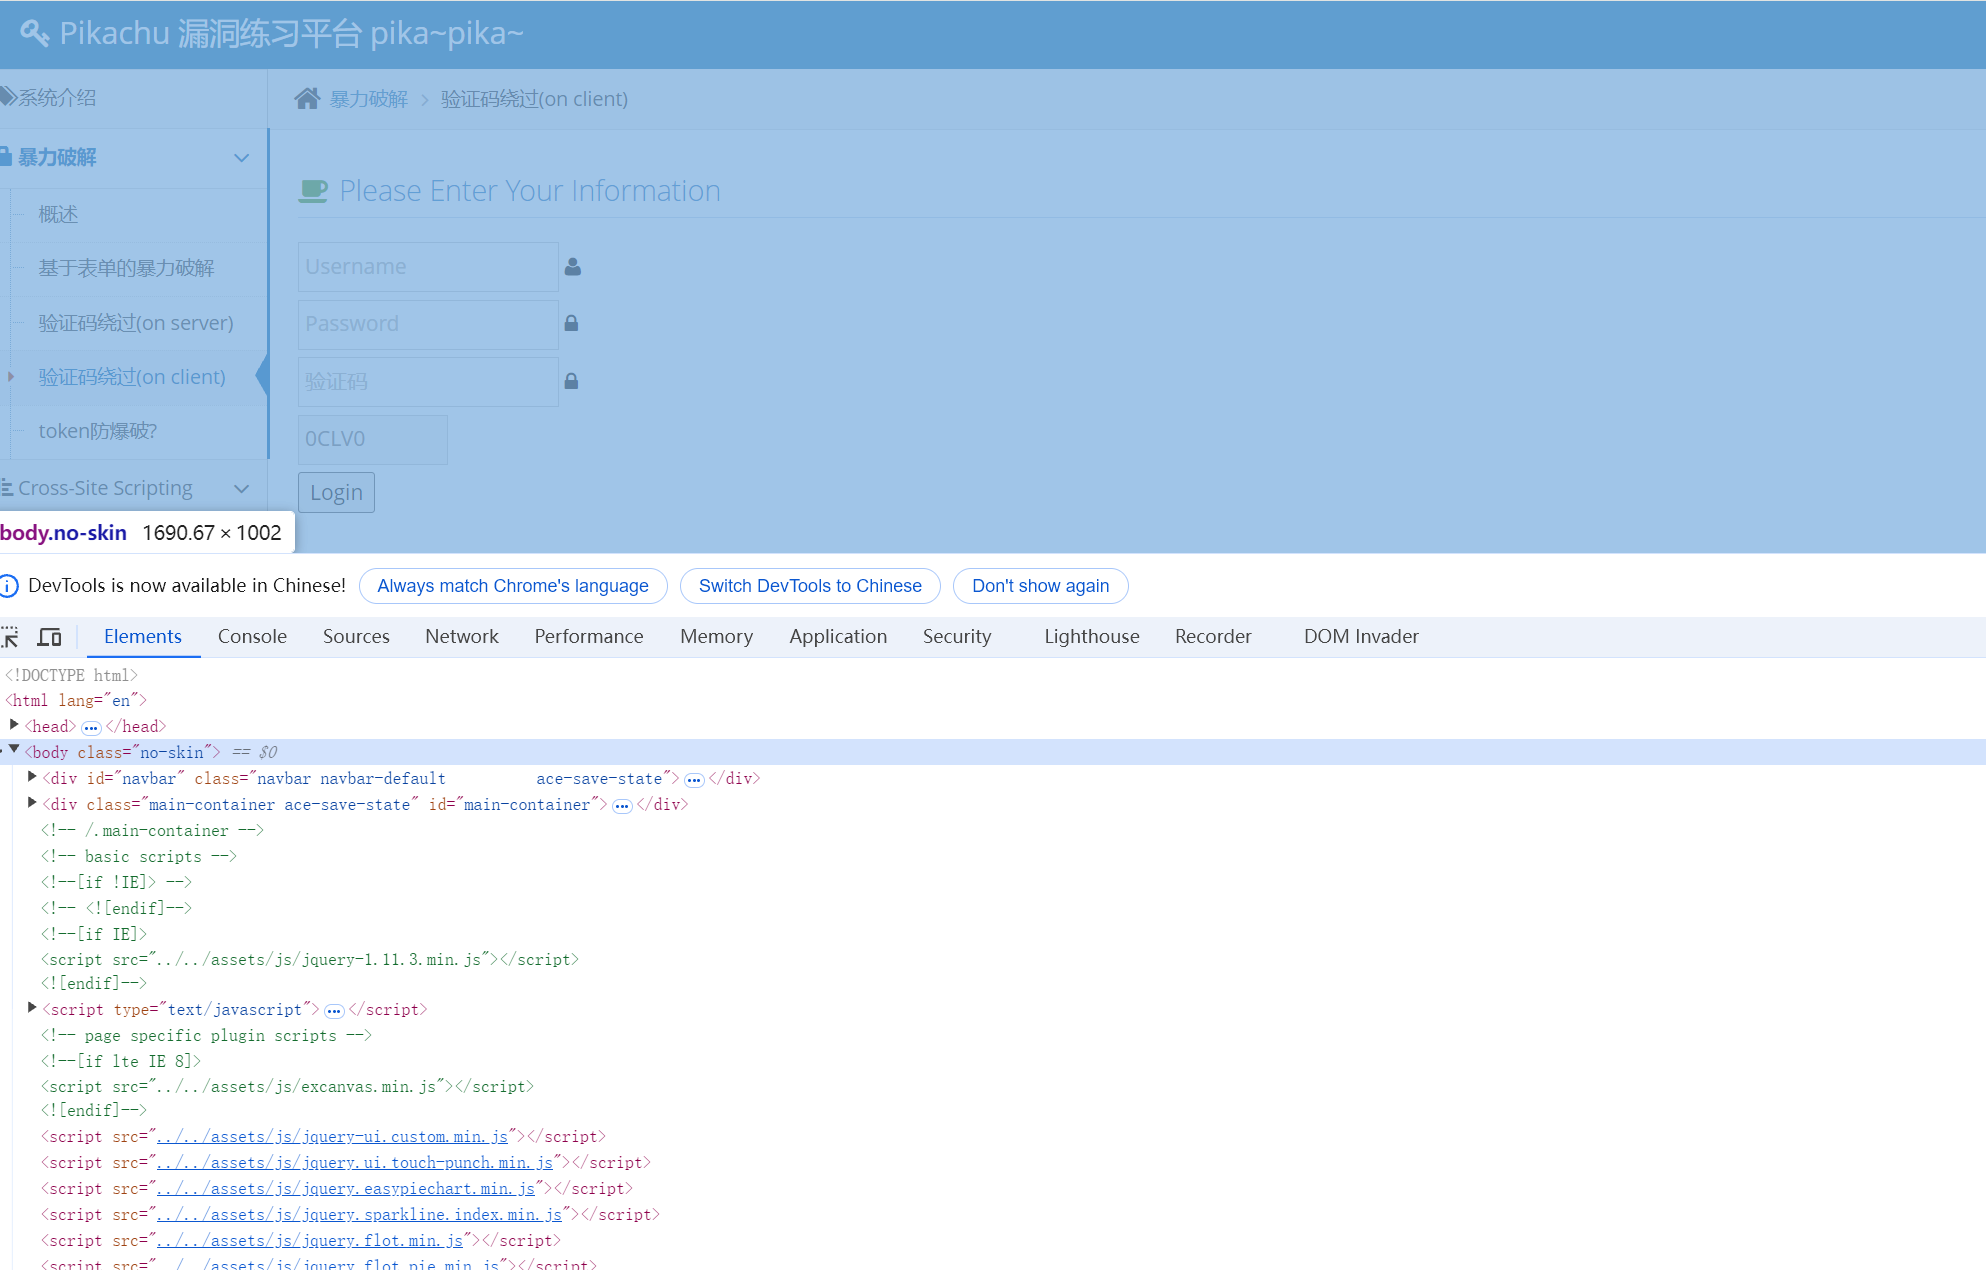Toggle the device toolbar icon
The height and width of the screenshot is (1270, 1986).
tap(49, 637)
